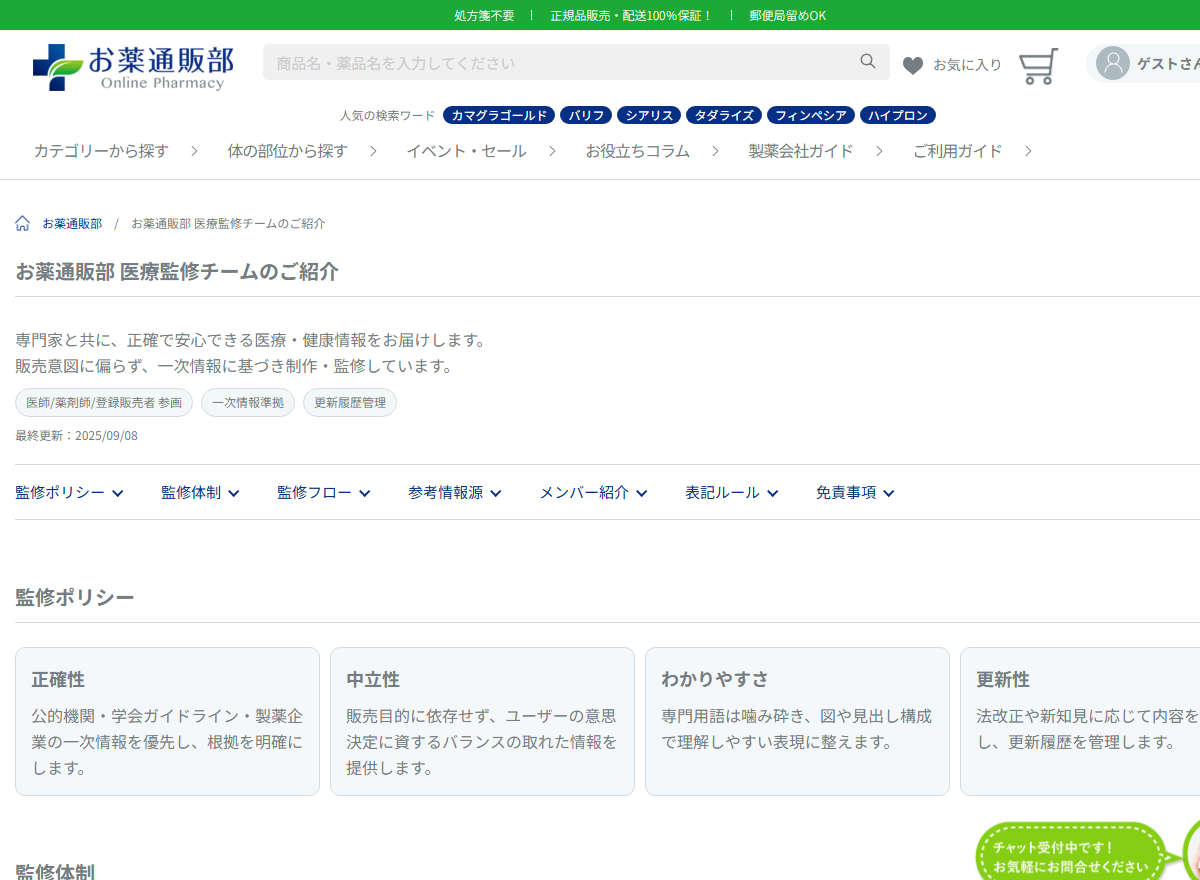The width and height of the screenshot is (1200, 880).
Task: Jump to 免責事項 section anchor
Action: (x=855, y=492)
